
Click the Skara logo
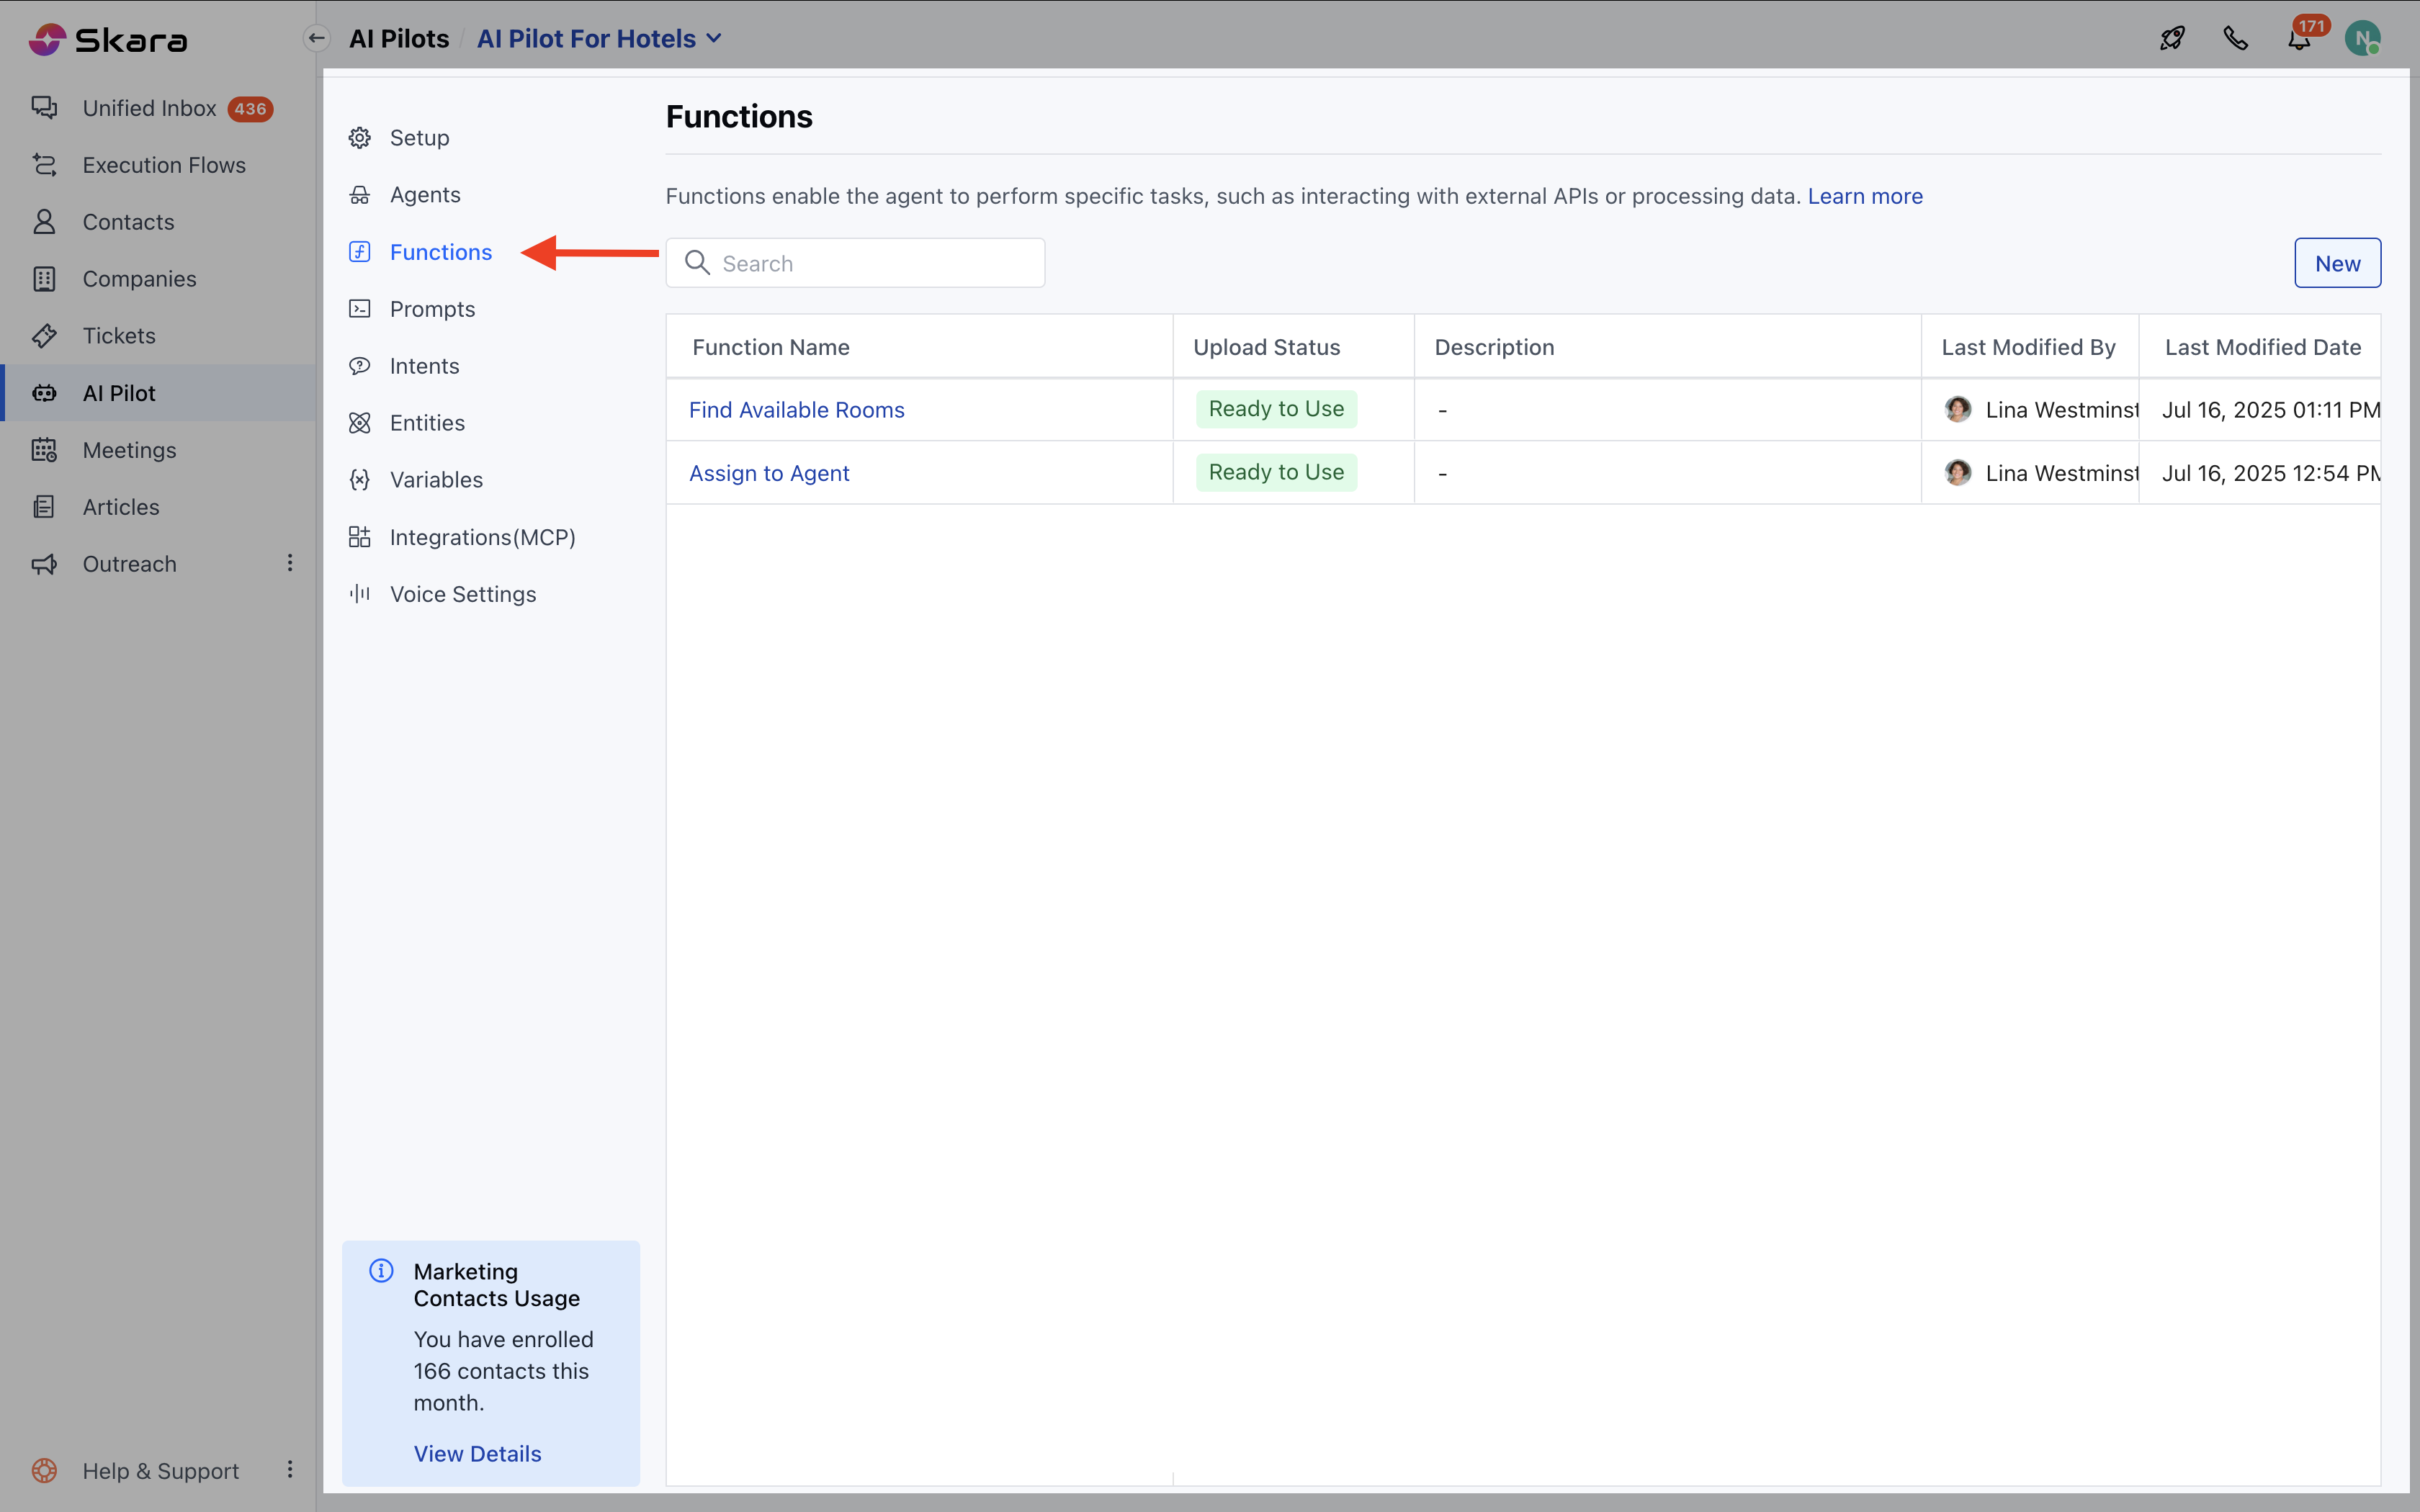[108, 40]
